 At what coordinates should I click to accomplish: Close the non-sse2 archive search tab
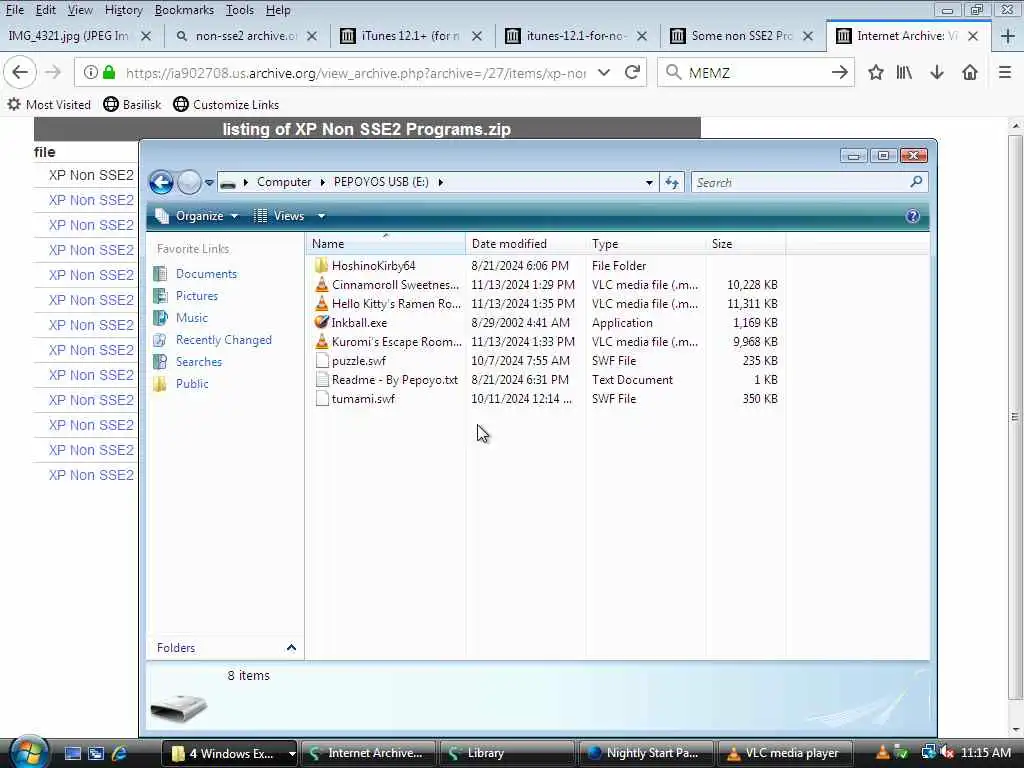312,36
